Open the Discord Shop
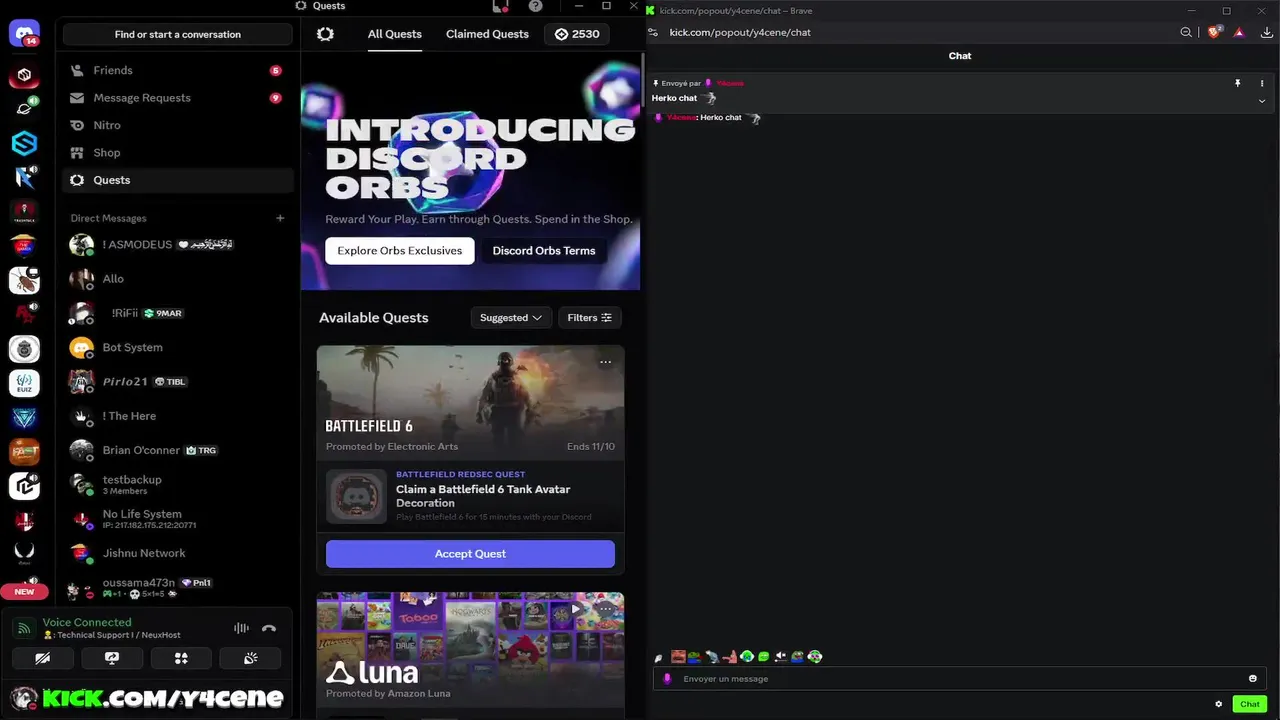The width and height of the screenshot is (1280, 720). pos(178,153)
